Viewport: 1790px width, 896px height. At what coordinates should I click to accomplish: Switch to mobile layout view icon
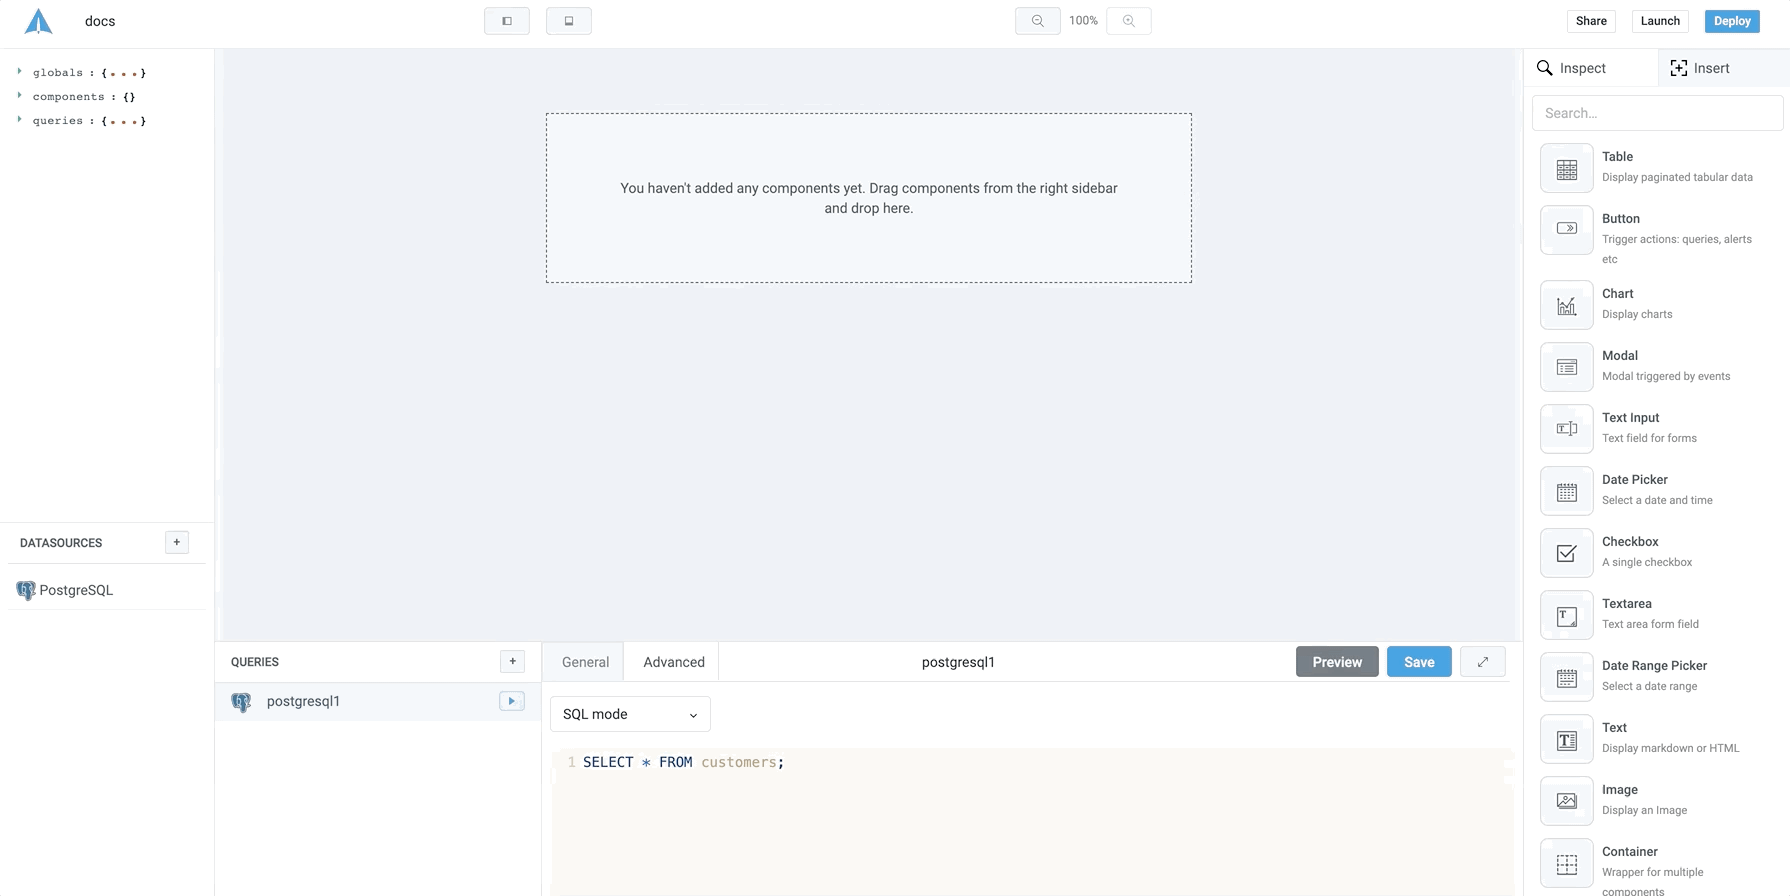click(x=568, y=21)
